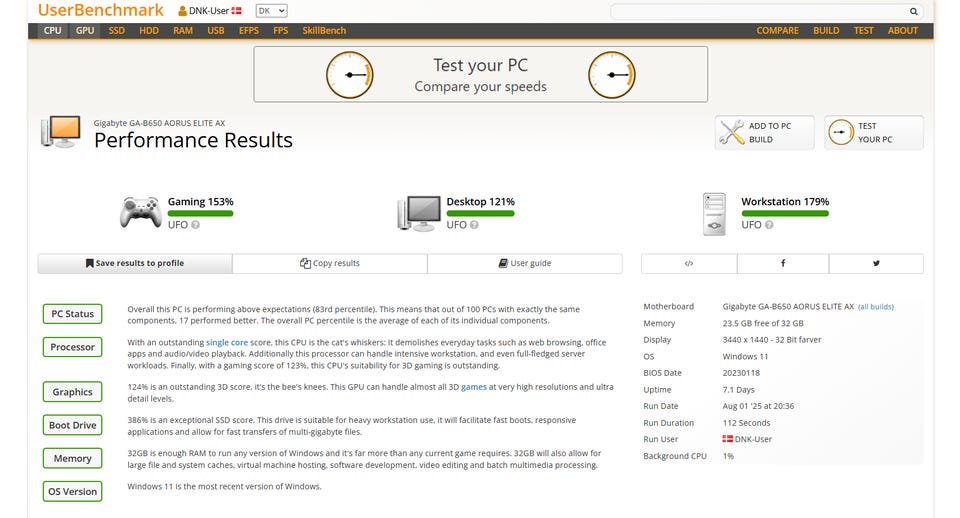Click the '7.1 Days' uptime value
The width and height of the screenshot is (960, 518).
(x=738, y=389)
